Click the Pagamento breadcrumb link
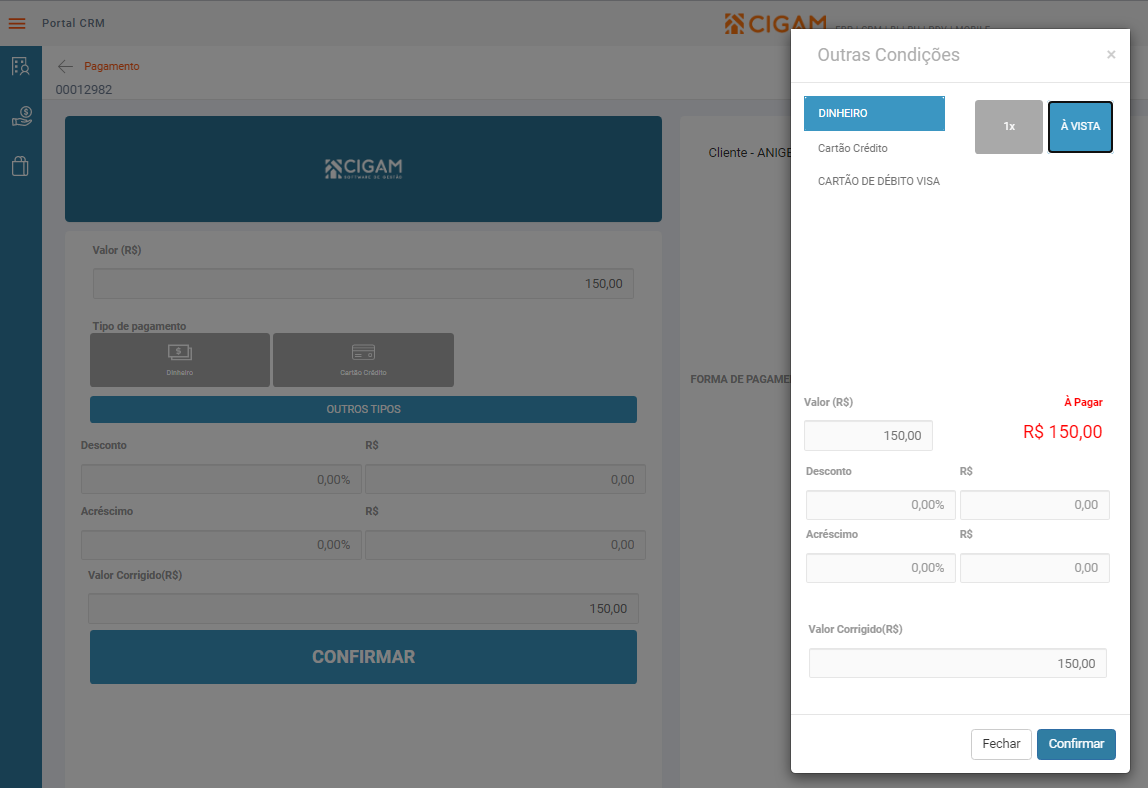1148x788 pixels. point(111,66)
